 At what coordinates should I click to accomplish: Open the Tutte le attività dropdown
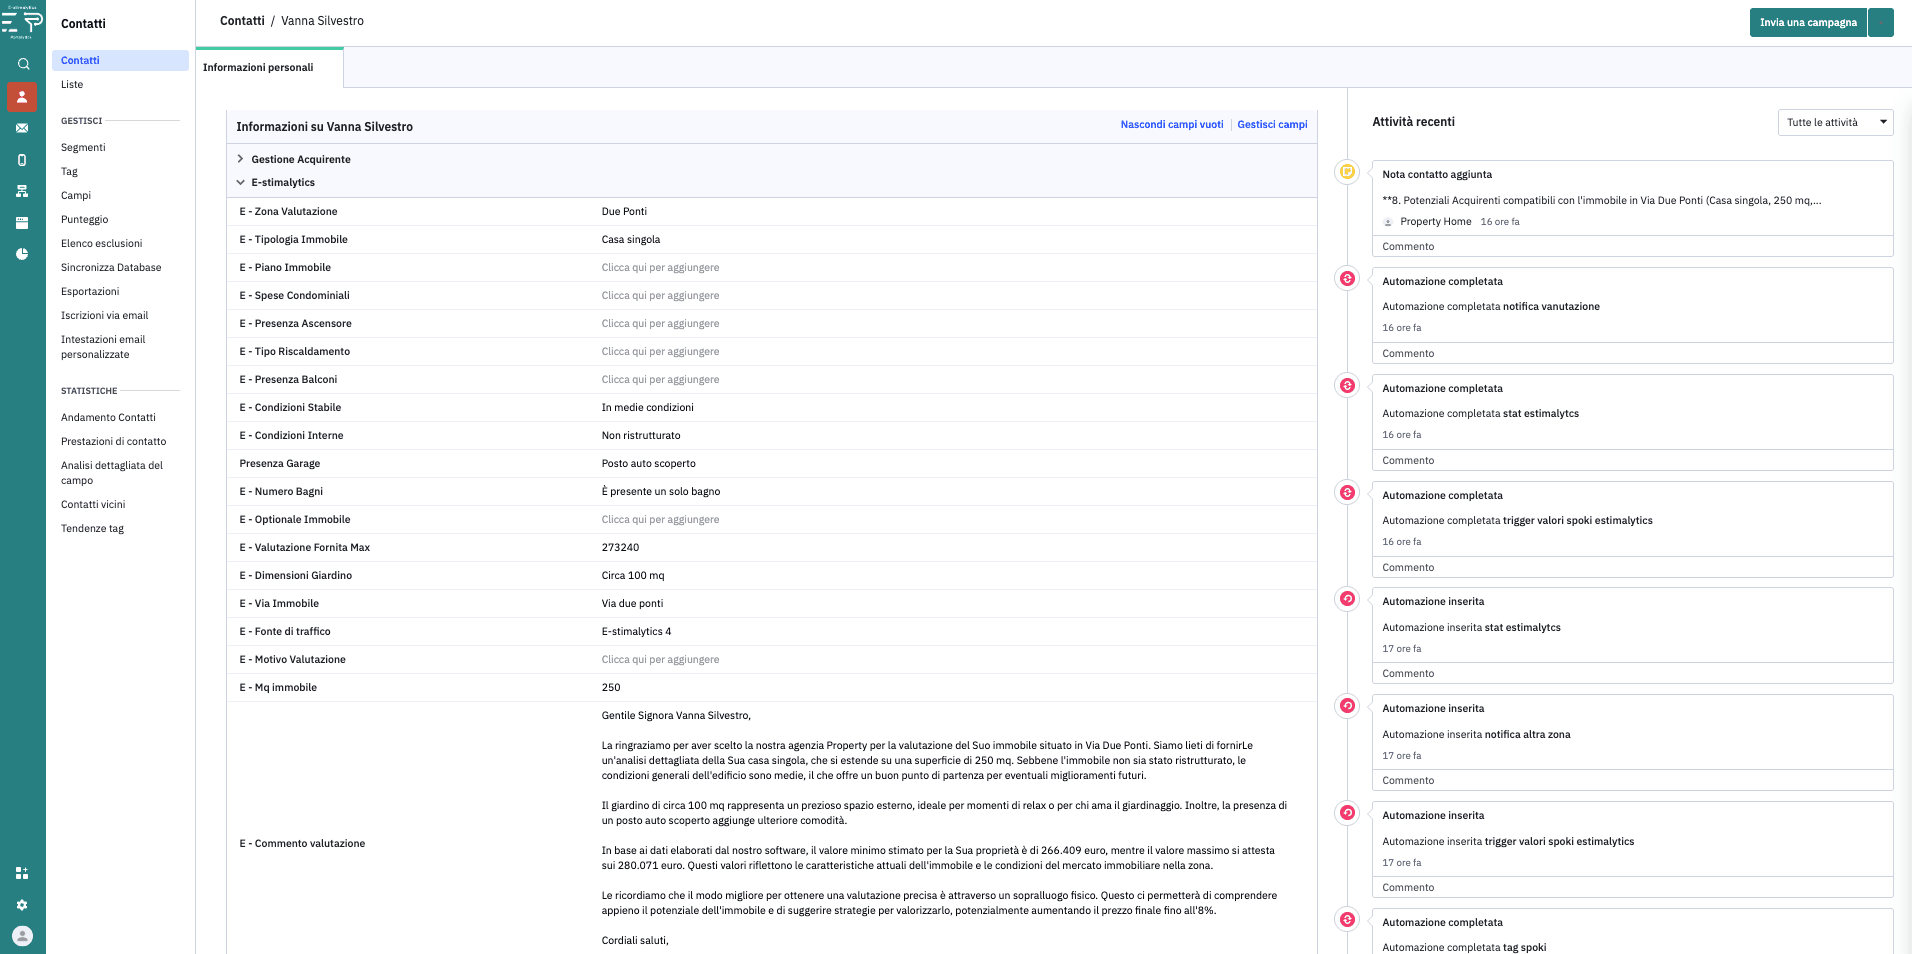pos(1835,122)
